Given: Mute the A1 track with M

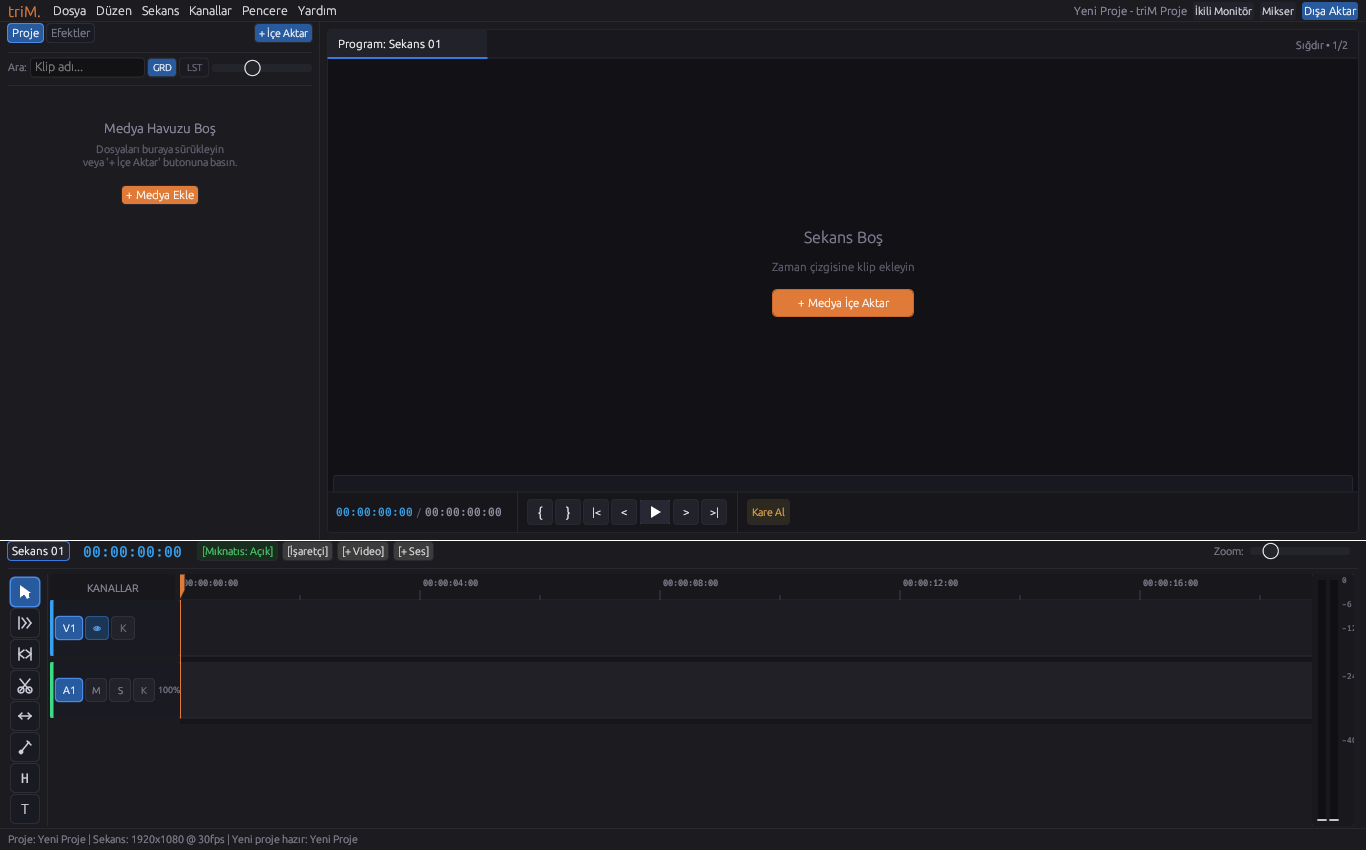Looking at the screenshot, I should [x=96, y=690].
